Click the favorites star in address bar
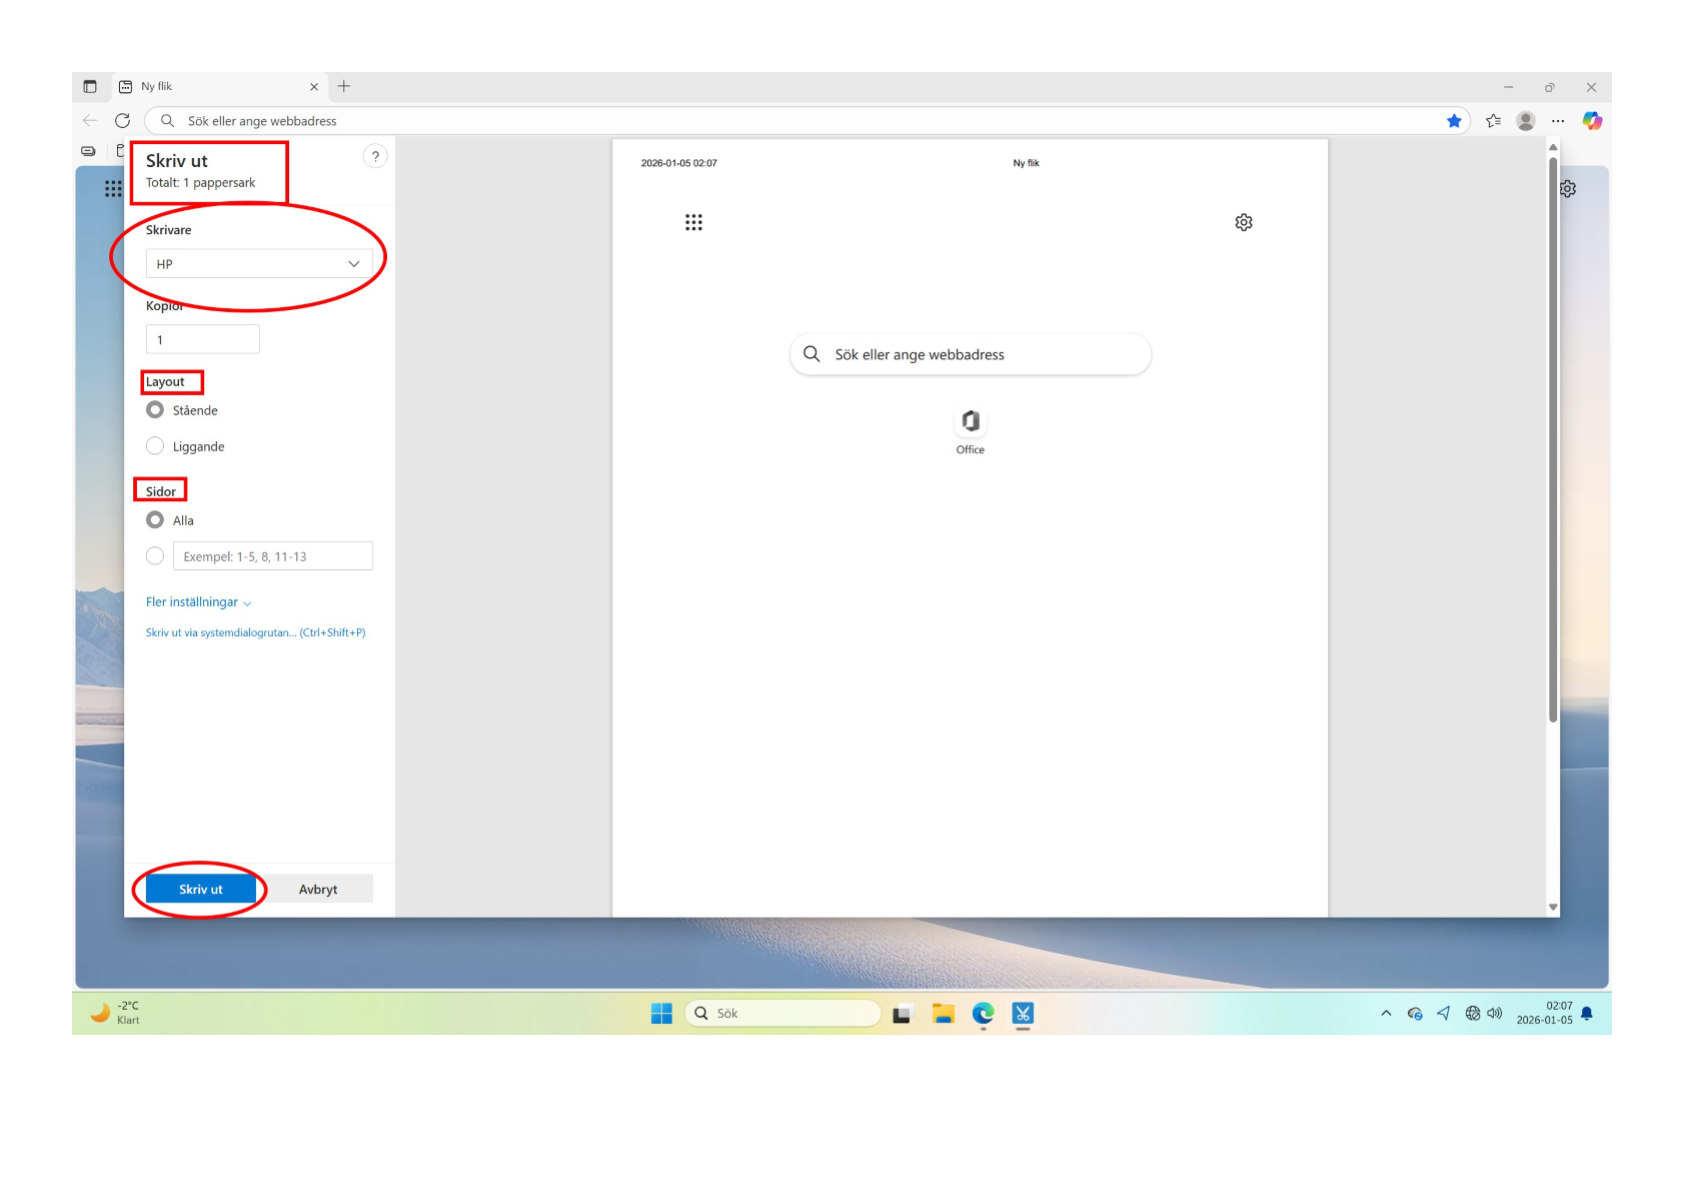The image size is (1684, 1191). coord(1454,121)
